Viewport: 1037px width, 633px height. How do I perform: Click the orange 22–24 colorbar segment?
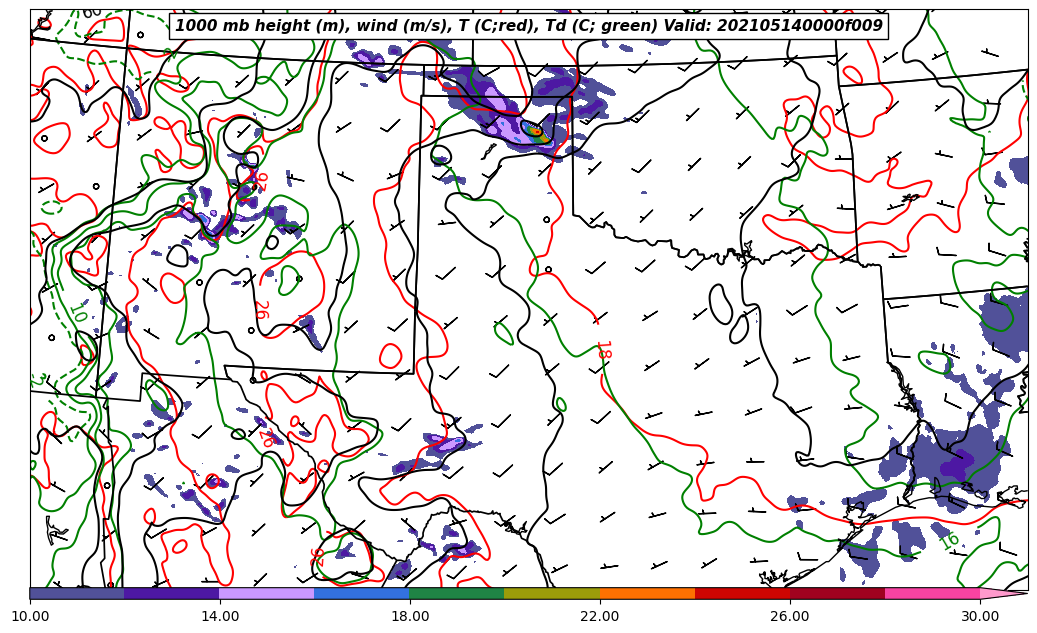click(x=647, y=593)
